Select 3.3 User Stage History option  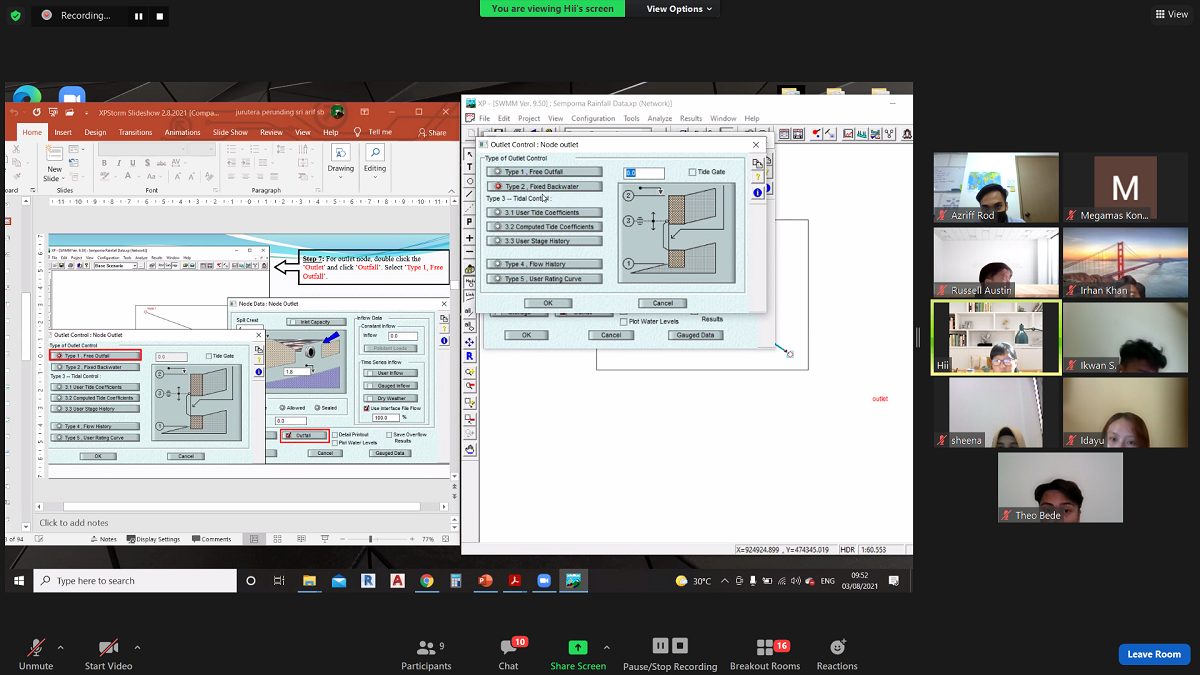(x=544, y=241)
